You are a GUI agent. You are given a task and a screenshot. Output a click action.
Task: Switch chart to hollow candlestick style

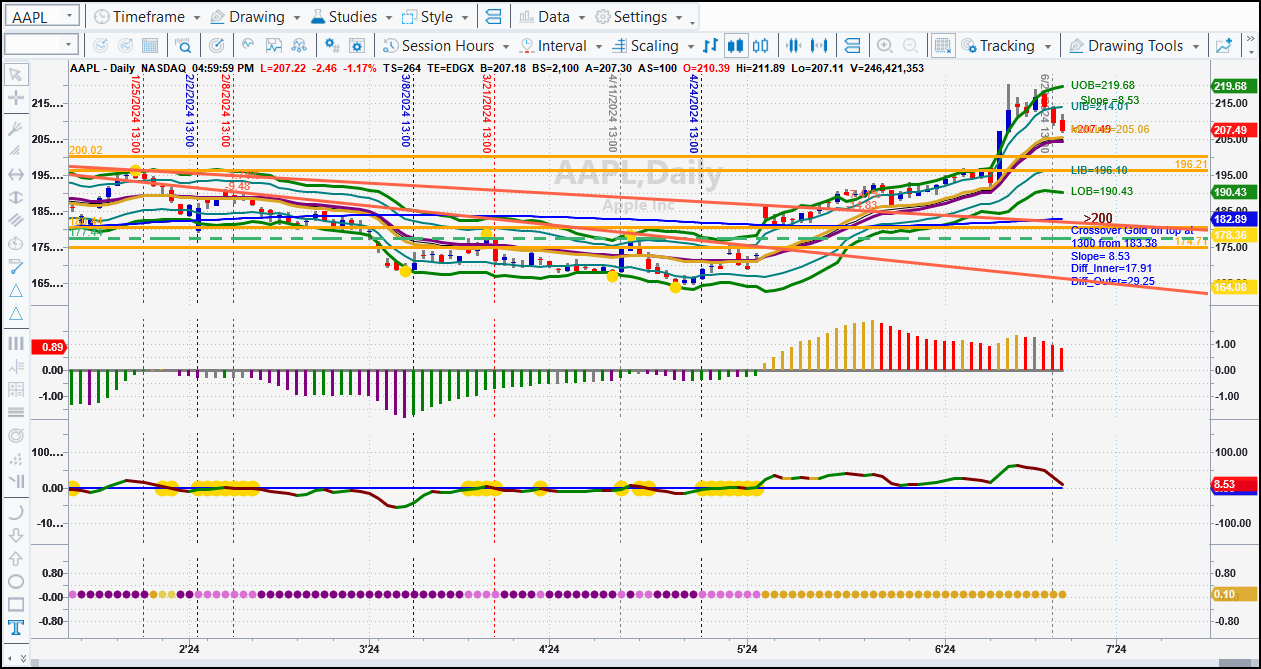tap(761, 45)
